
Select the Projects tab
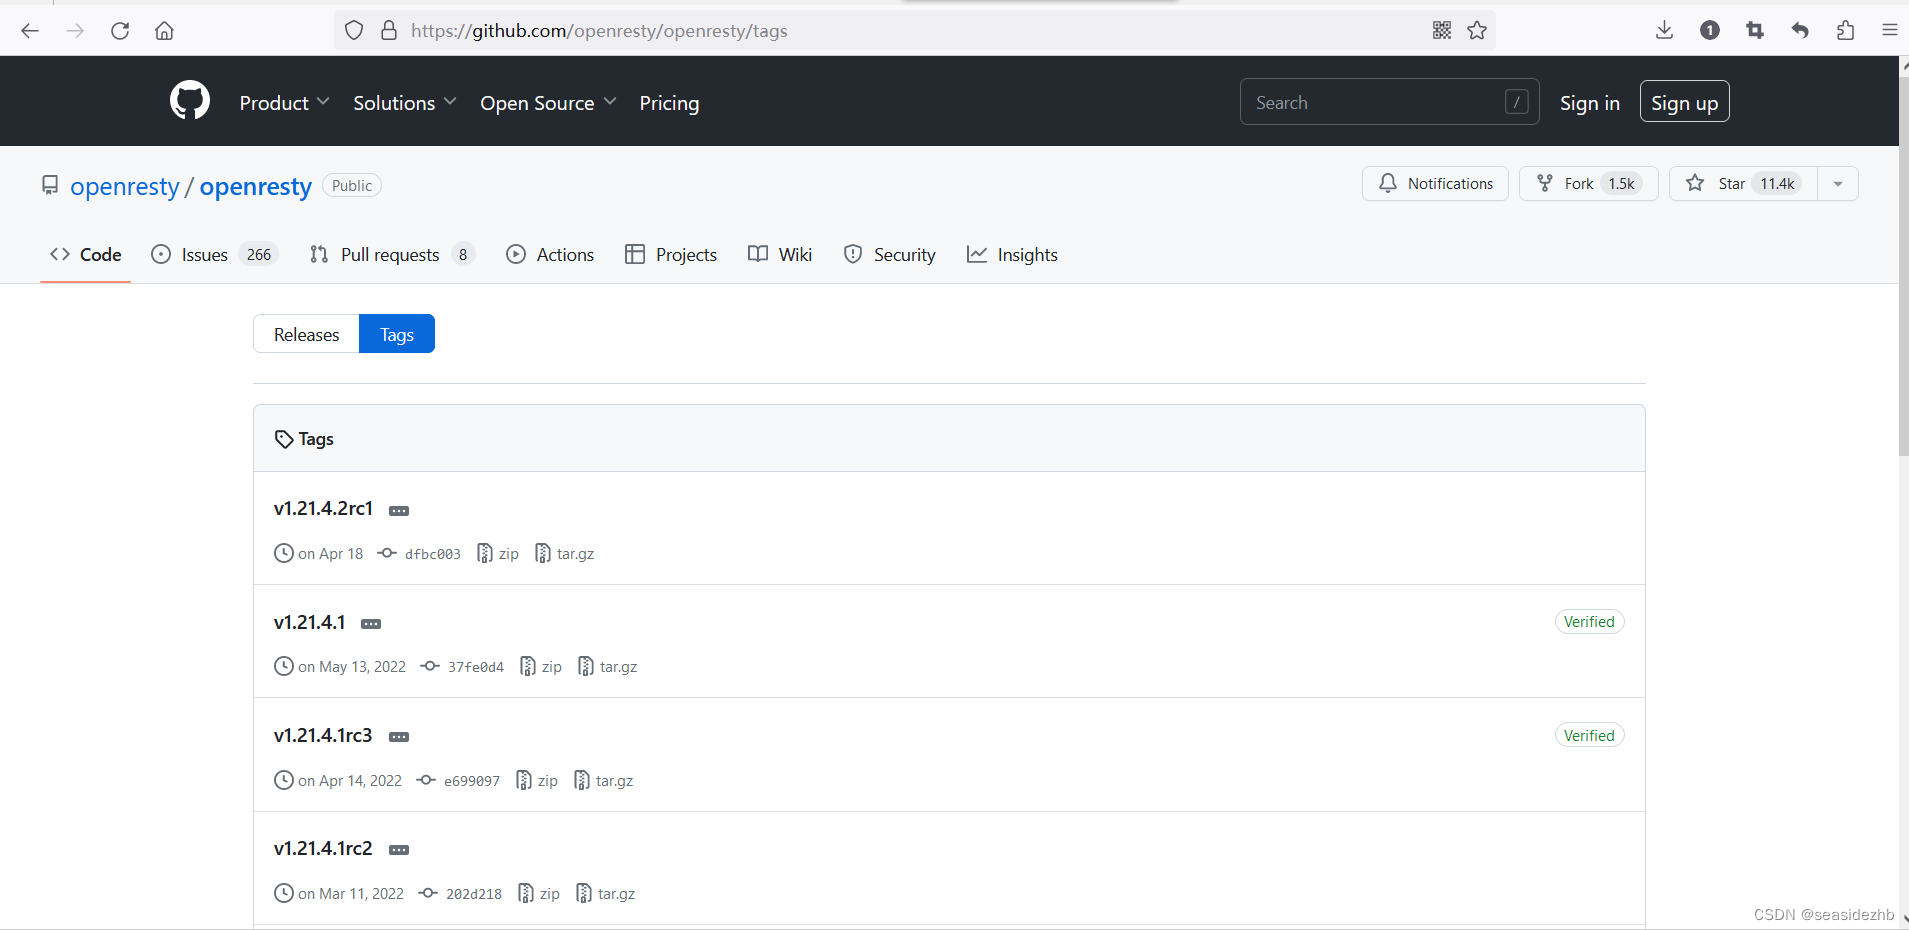[671, 255]
